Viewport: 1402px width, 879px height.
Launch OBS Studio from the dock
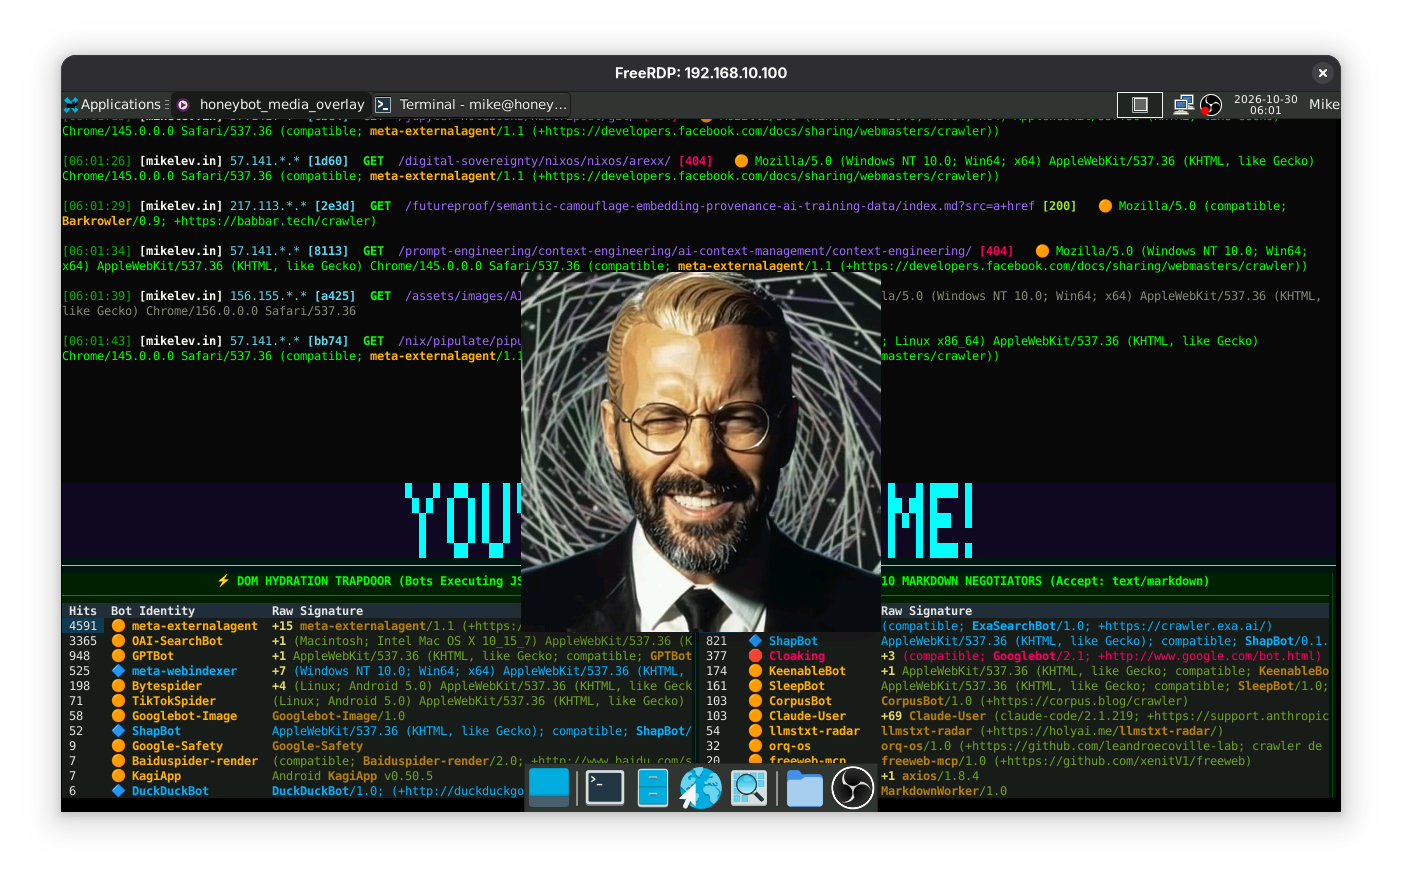853,788
